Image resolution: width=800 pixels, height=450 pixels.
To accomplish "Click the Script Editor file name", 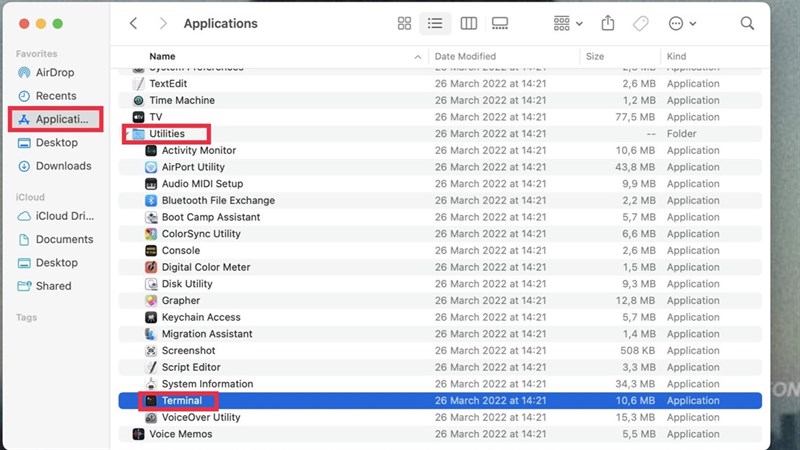I will [x=191, y=367].
